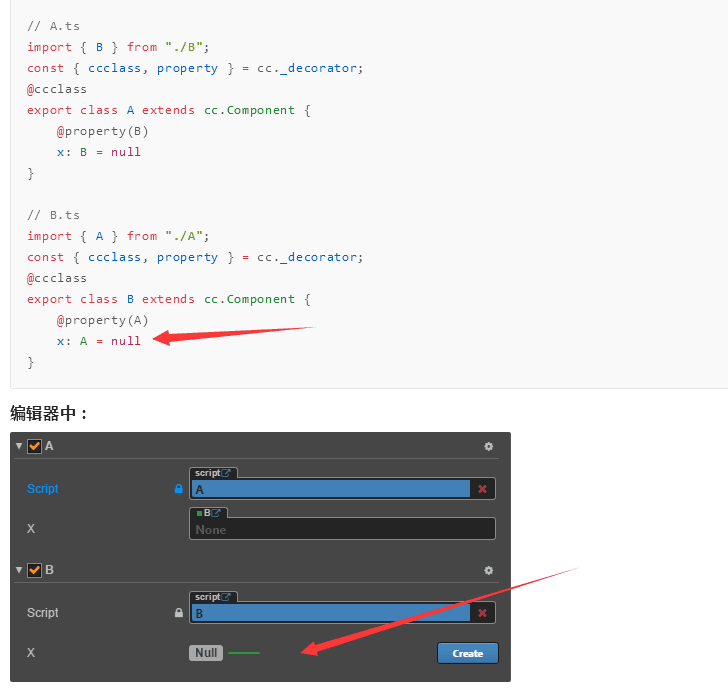Select the script field containing B
728x691 pixels.
click(x=331, y=613)
